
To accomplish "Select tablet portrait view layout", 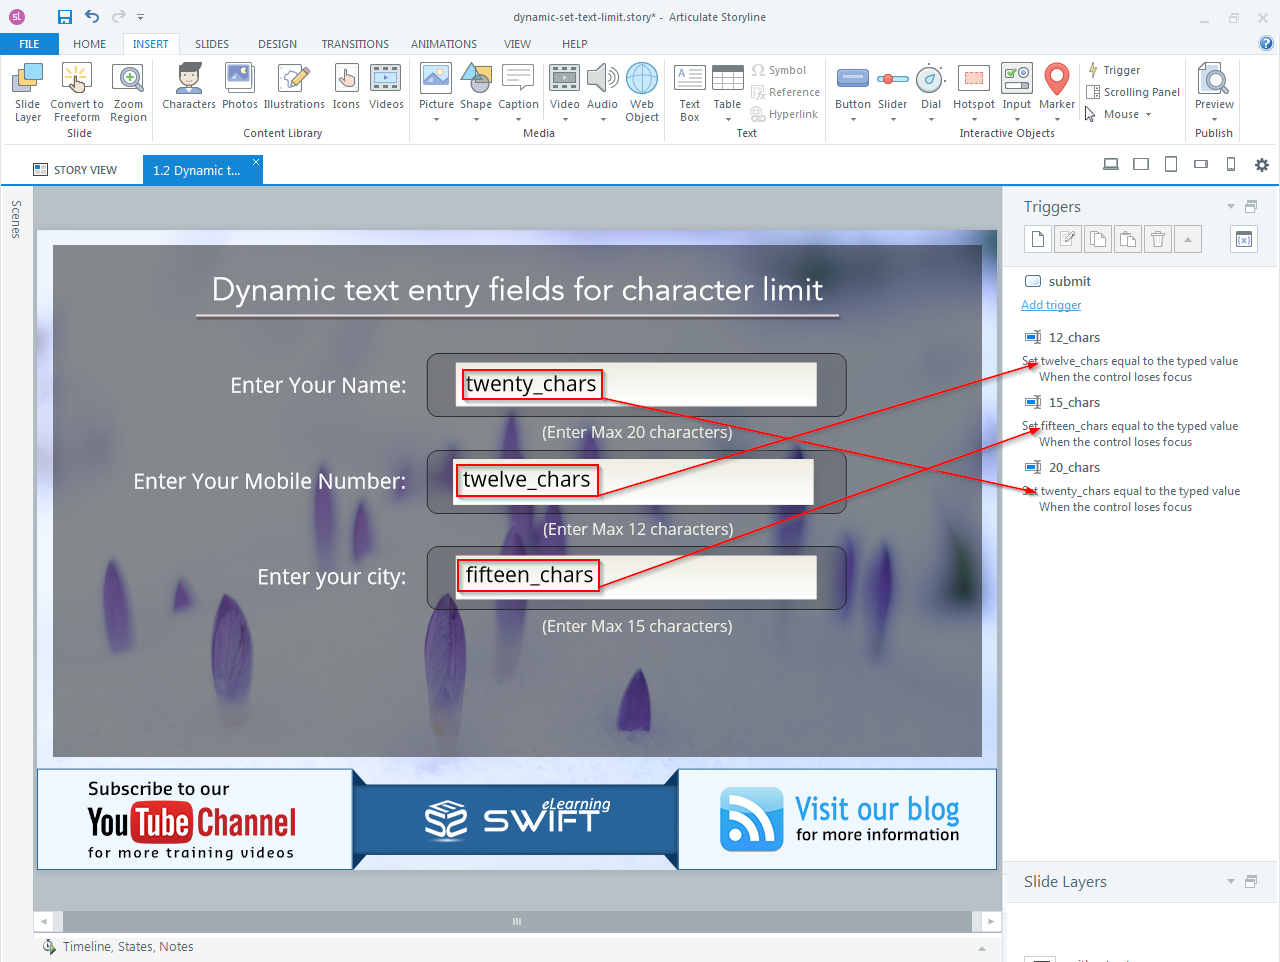I will tap(1171, 165).
